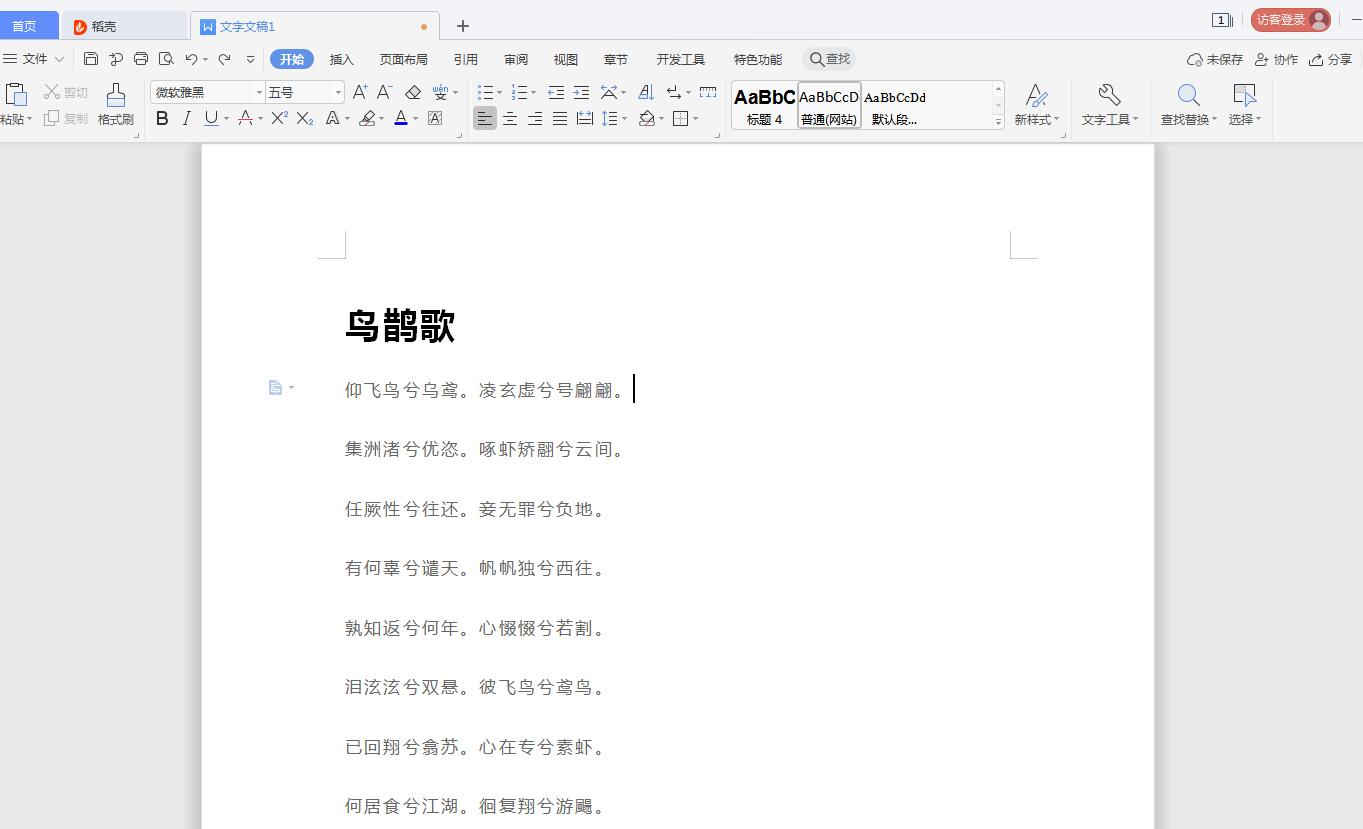Click the 分享 share button
Screen dimensions: 1363x829
(1331, 59)
